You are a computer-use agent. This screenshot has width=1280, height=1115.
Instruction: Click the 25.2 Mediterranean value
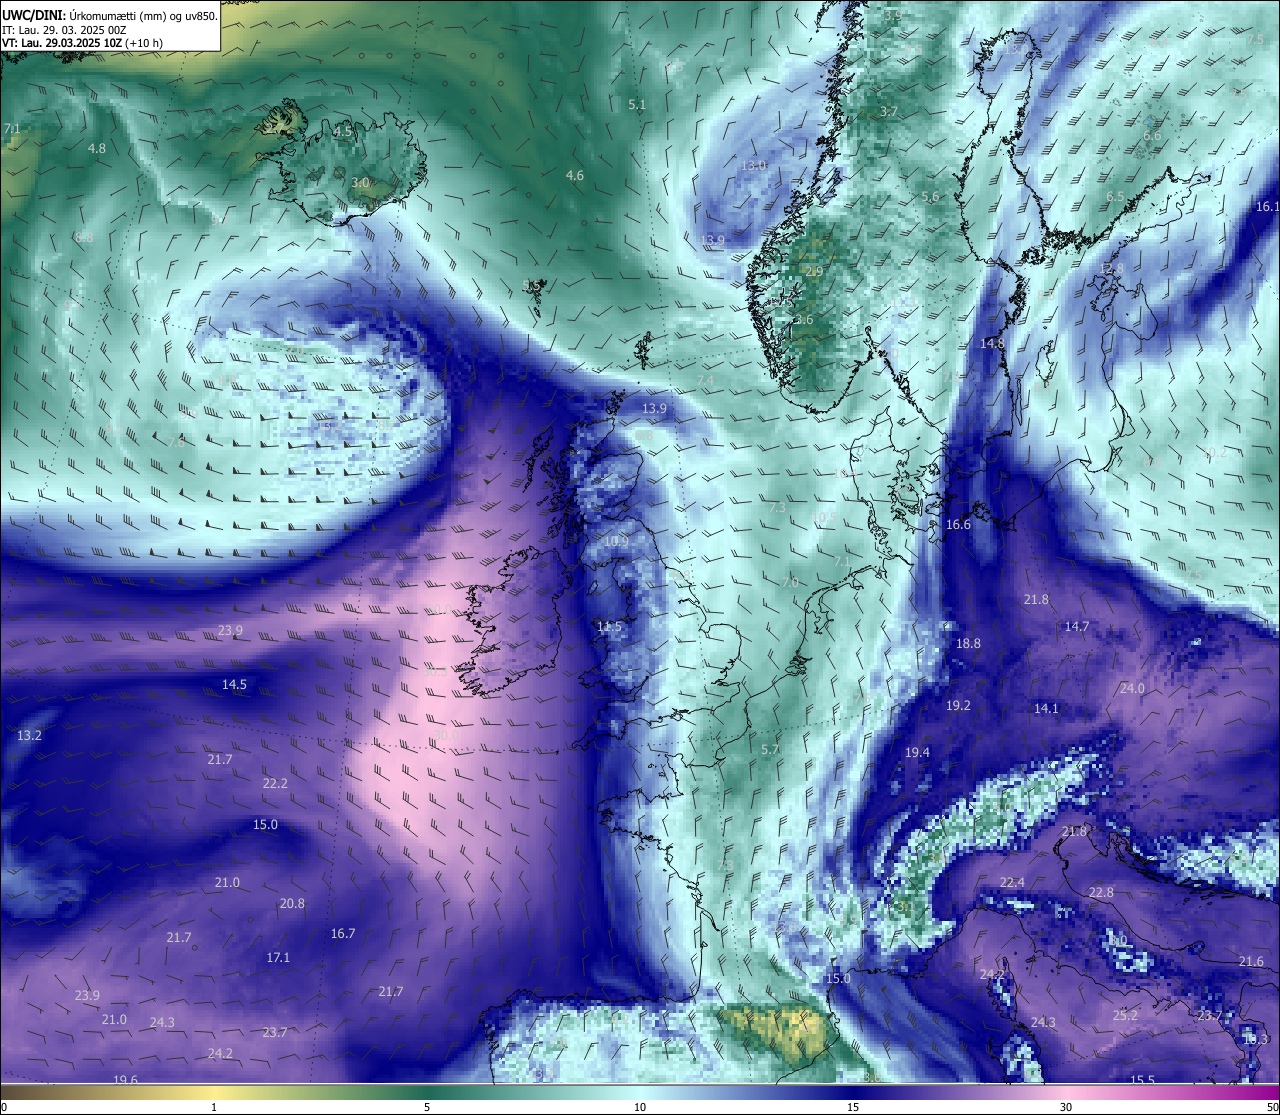pyautogui.click(x=1125, y=1015)
